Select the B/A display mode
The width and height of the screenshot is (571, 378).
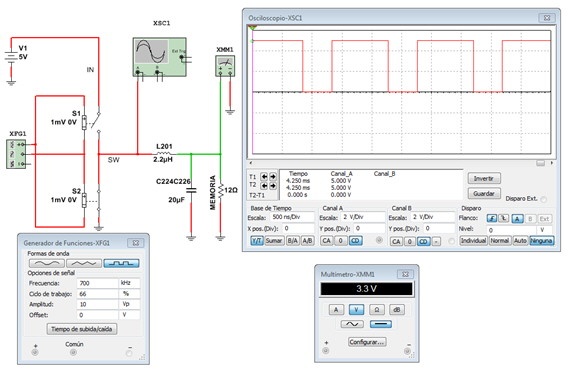(x=293, y=241)
